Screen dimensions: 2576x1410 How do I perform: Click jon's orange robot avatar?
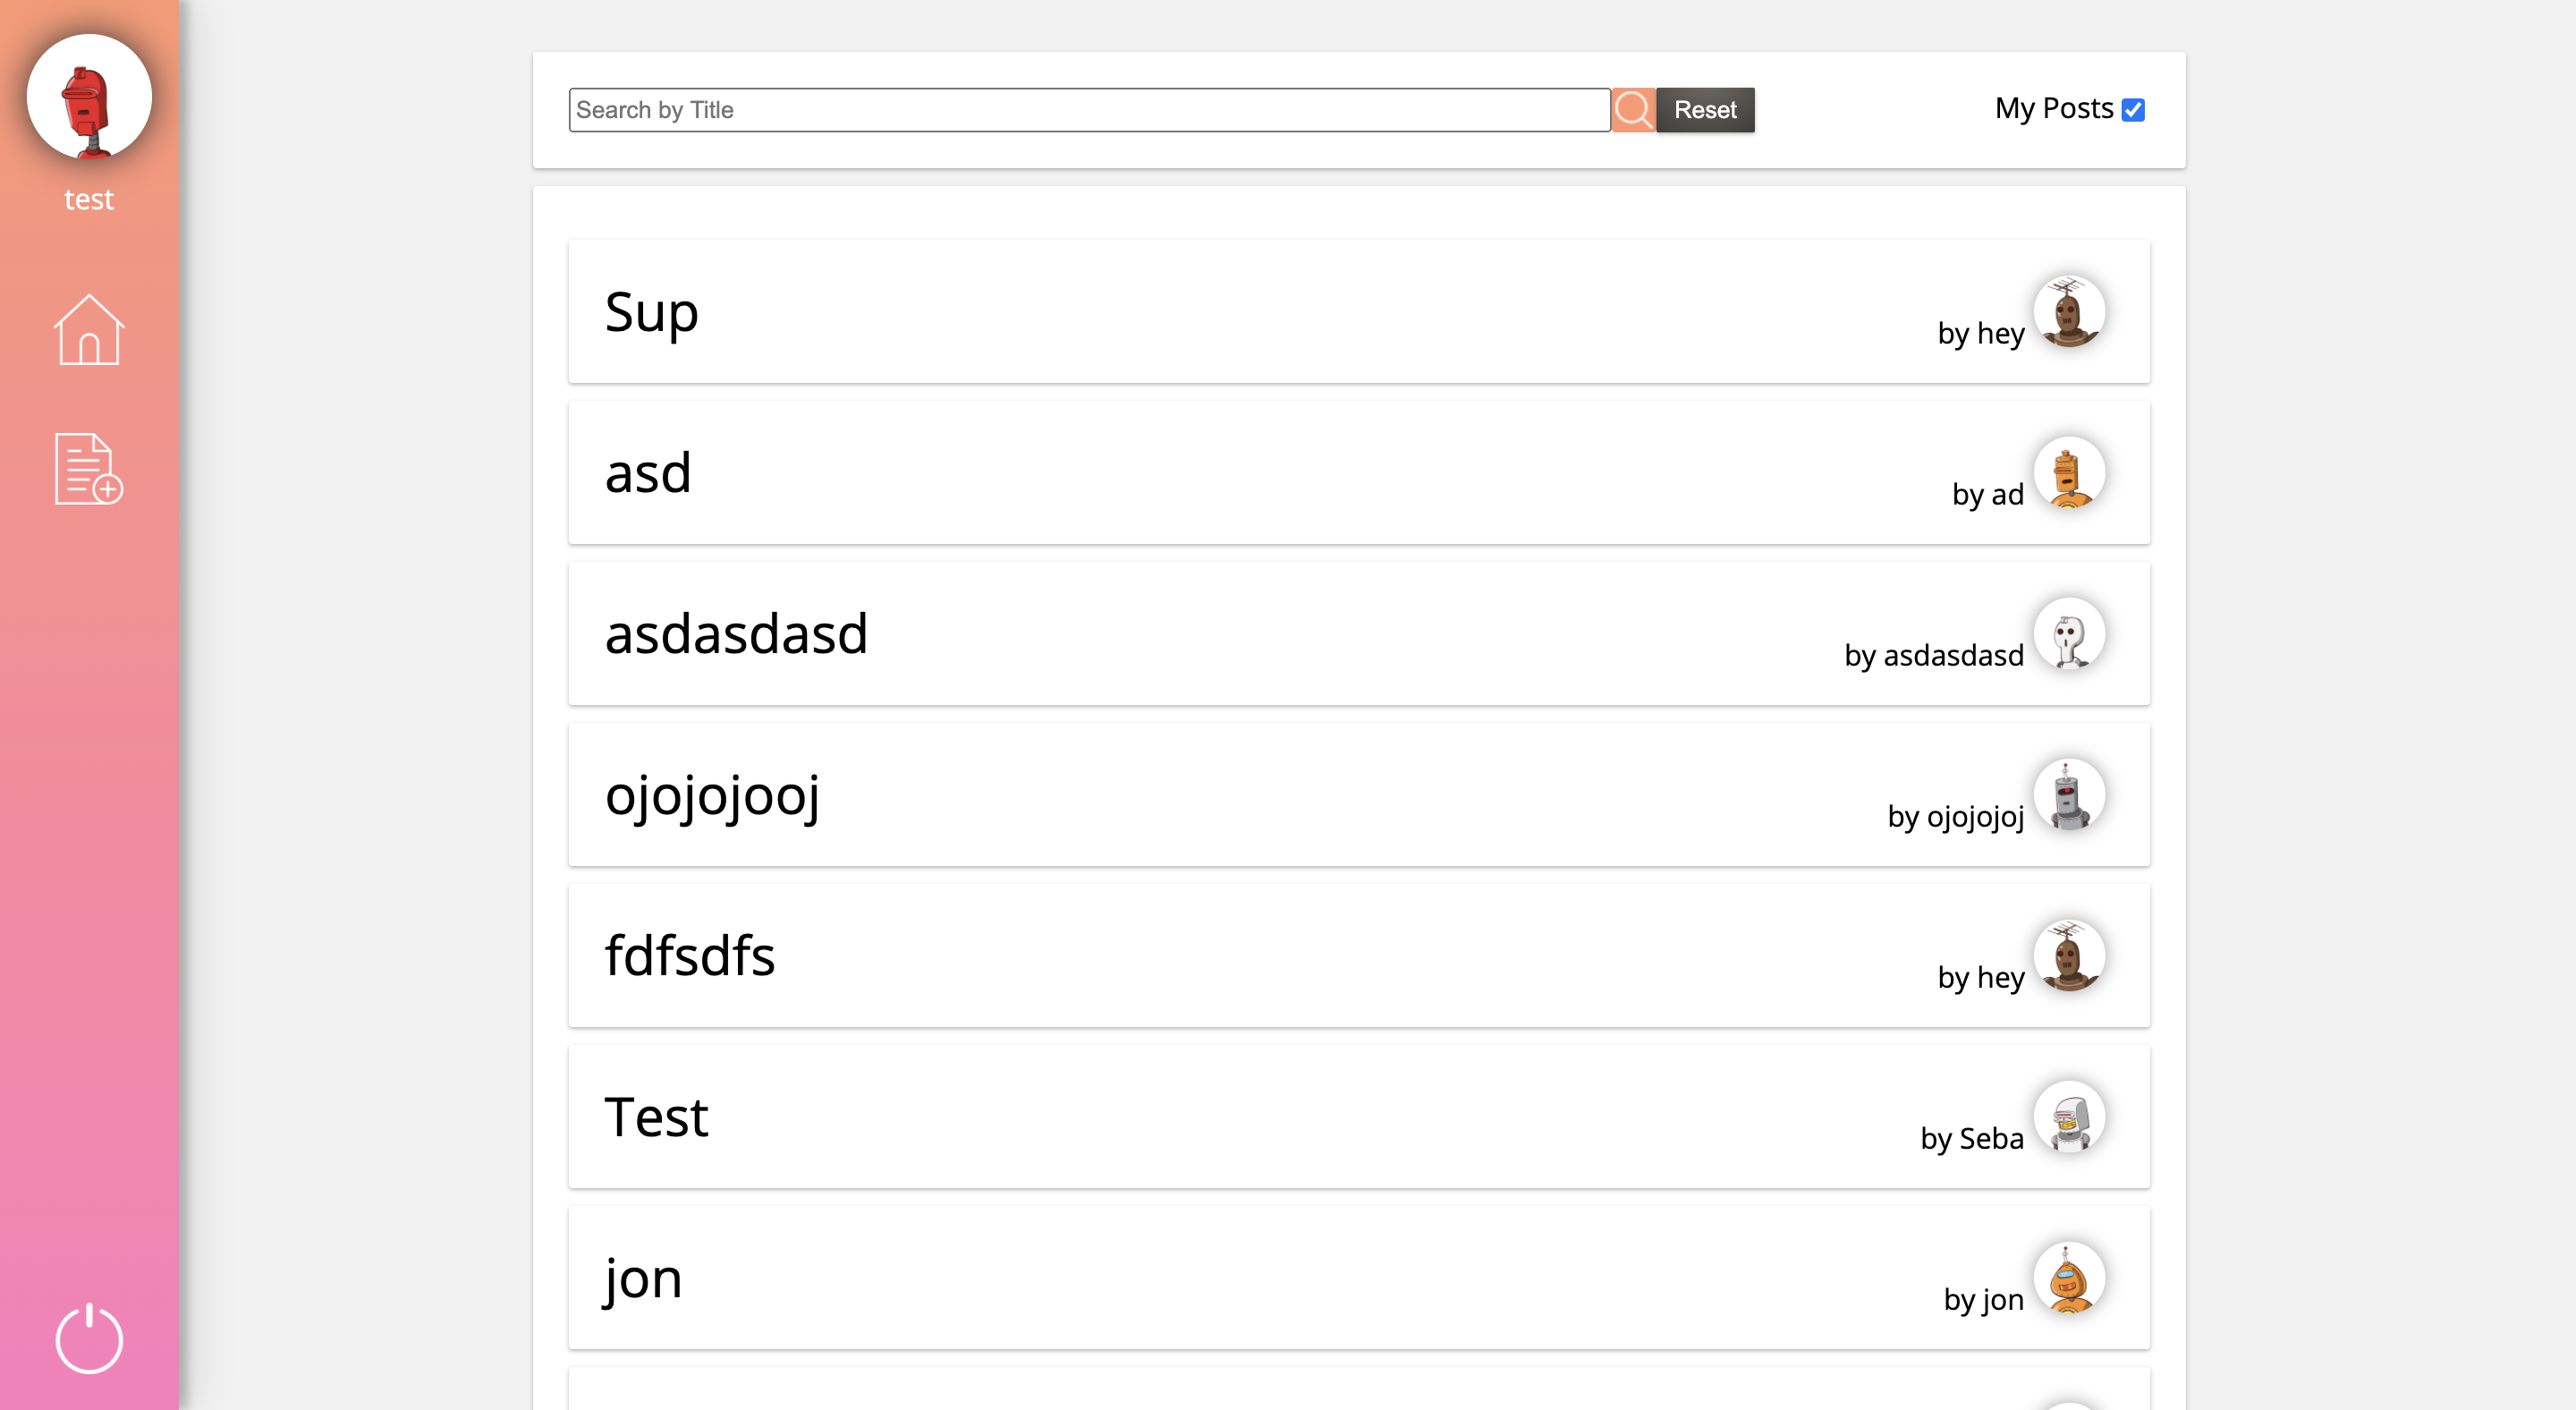coord(2068,1277)
